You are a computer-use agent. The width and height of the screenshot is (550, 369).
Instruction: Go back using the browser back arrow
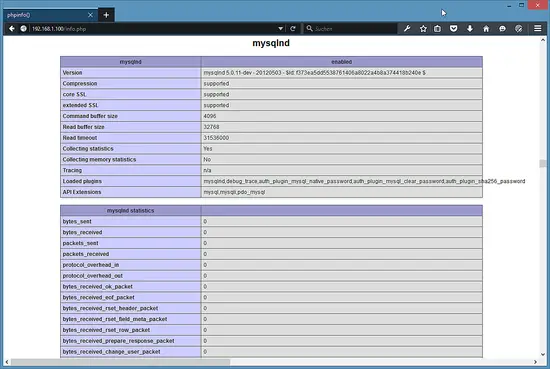point(12,29)
